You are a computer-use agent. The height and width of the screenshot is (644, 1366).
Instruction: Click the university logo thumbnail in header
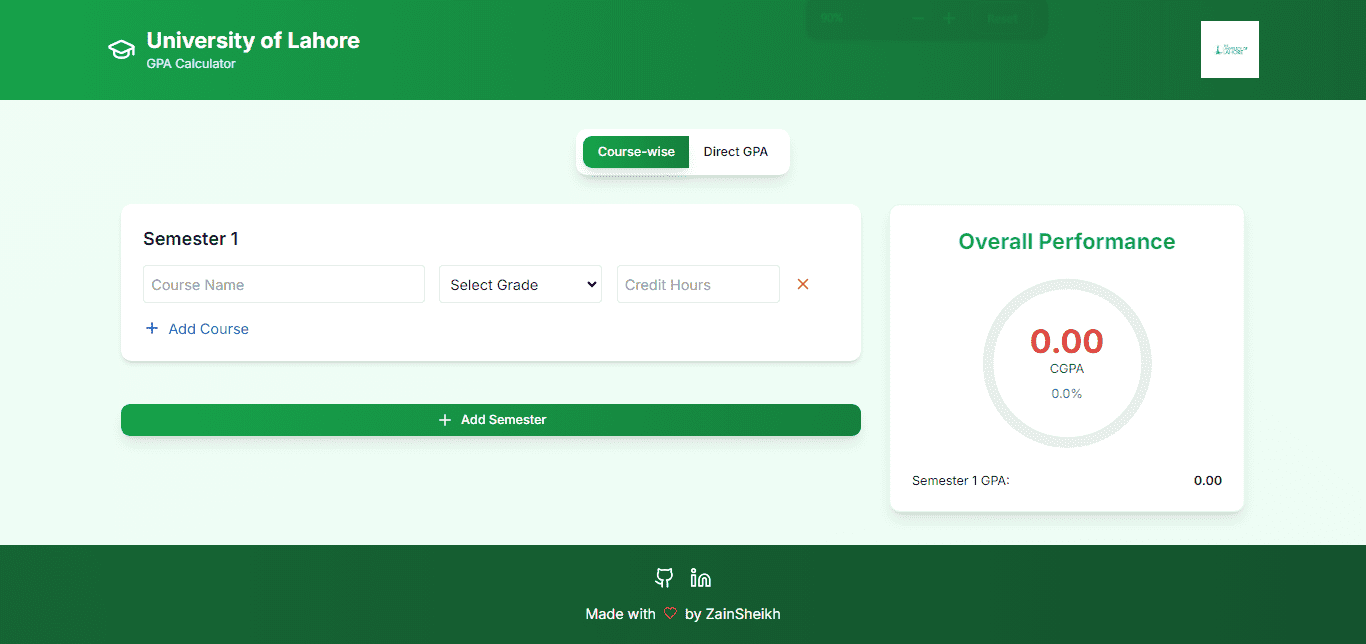1230,49
